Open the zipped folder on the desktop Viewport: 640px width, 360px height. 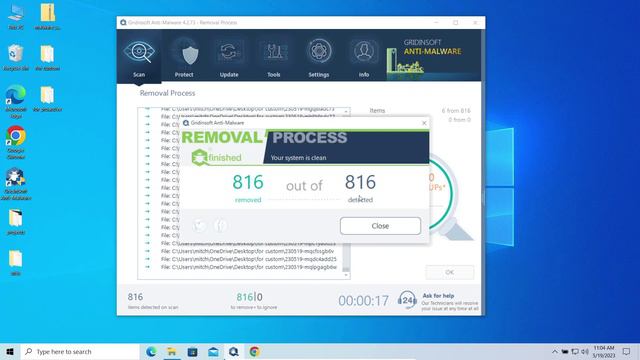coord(48,17)
